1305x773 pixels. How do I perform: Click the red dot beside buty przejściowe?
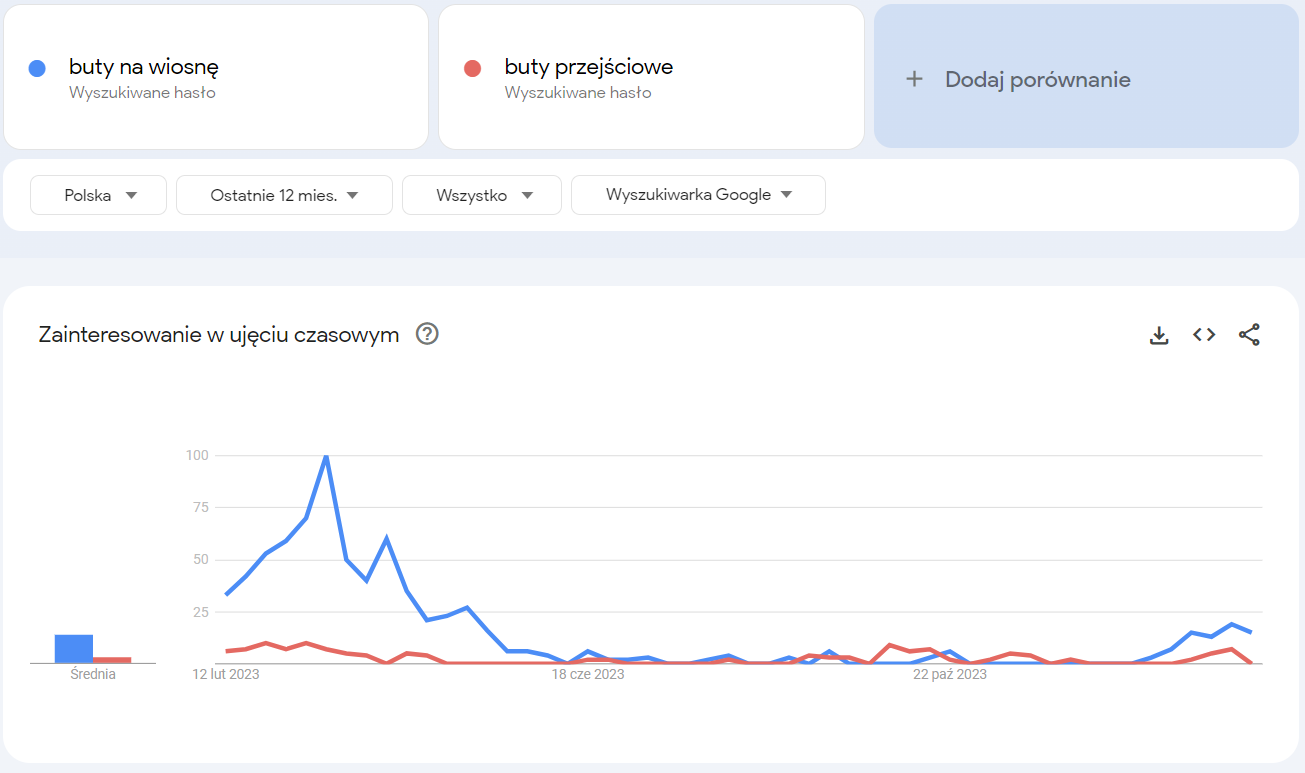pyautogui.click(x=473, y=67)
